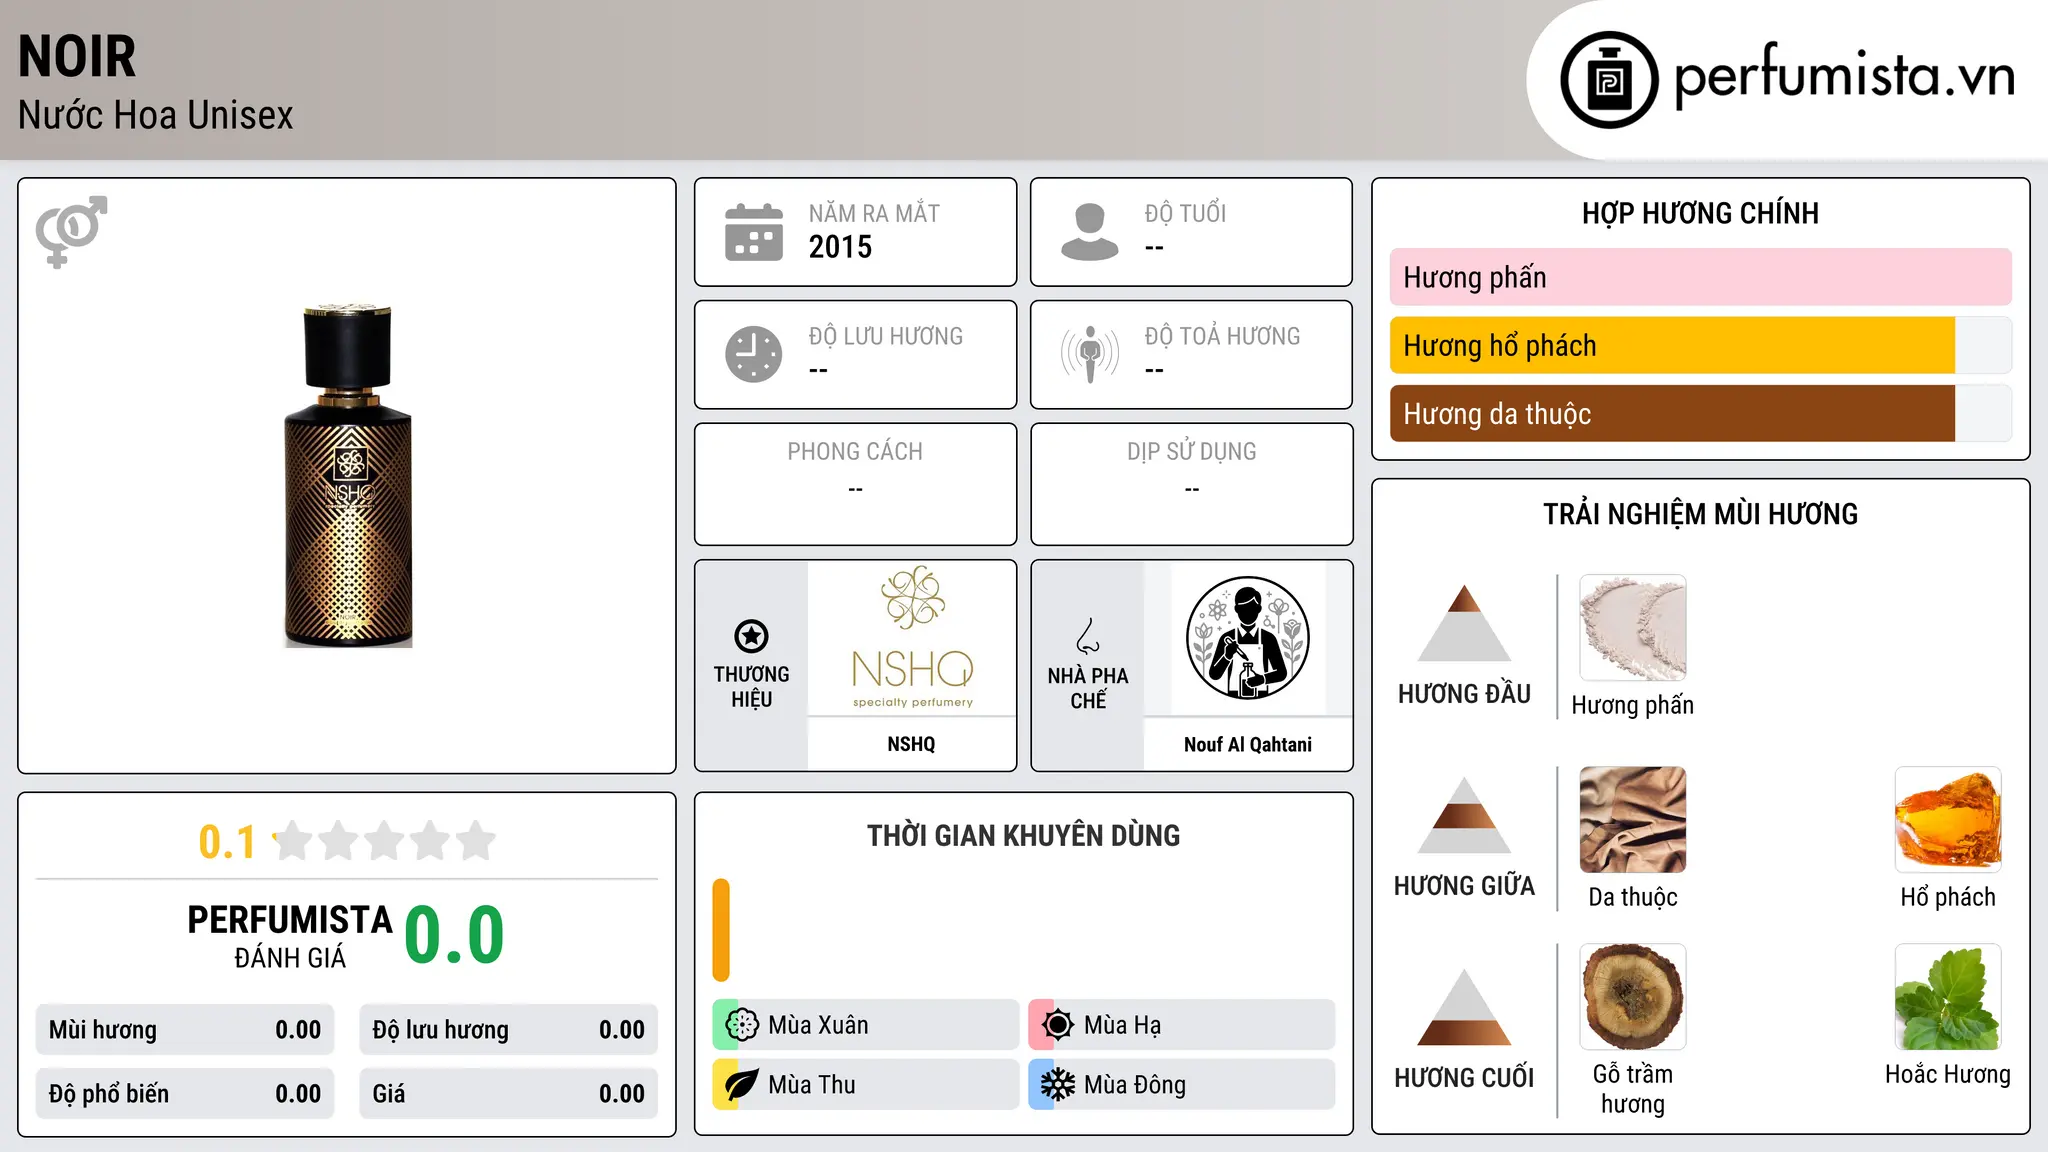Click the pink Hương phấn accord bar
Image resolution: width=2048 pixels, height=1152 pixels.
1701,277
